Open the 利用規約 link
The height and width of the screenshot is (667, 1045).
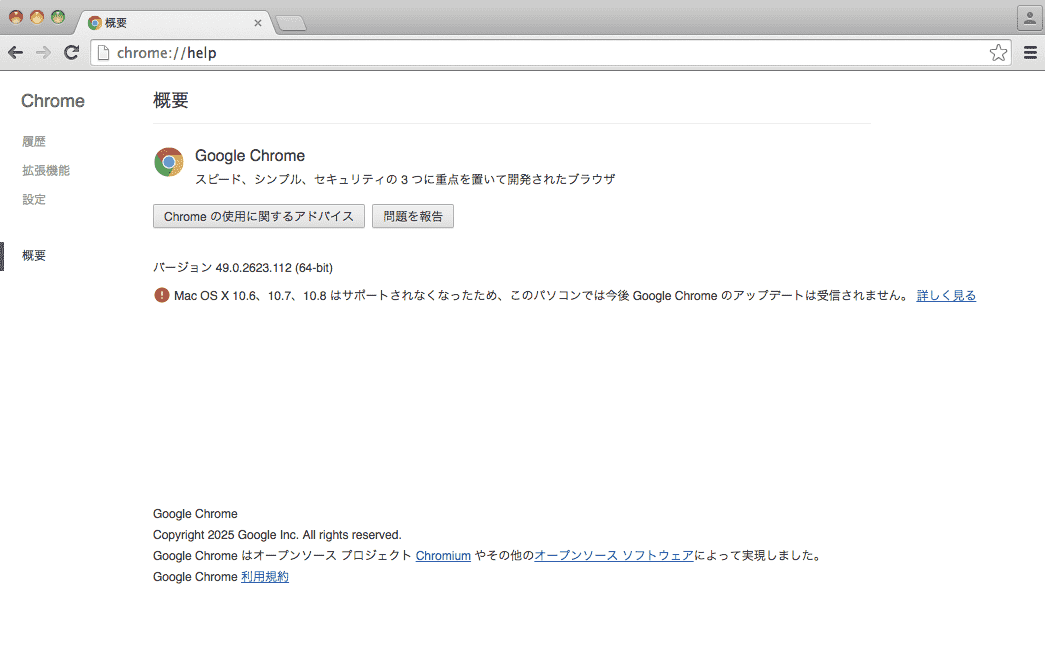tap(265, 576)
